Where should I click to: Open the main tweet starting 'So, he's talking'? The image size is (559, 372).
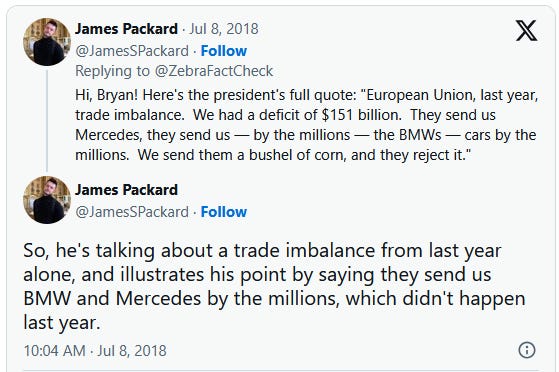275,286
